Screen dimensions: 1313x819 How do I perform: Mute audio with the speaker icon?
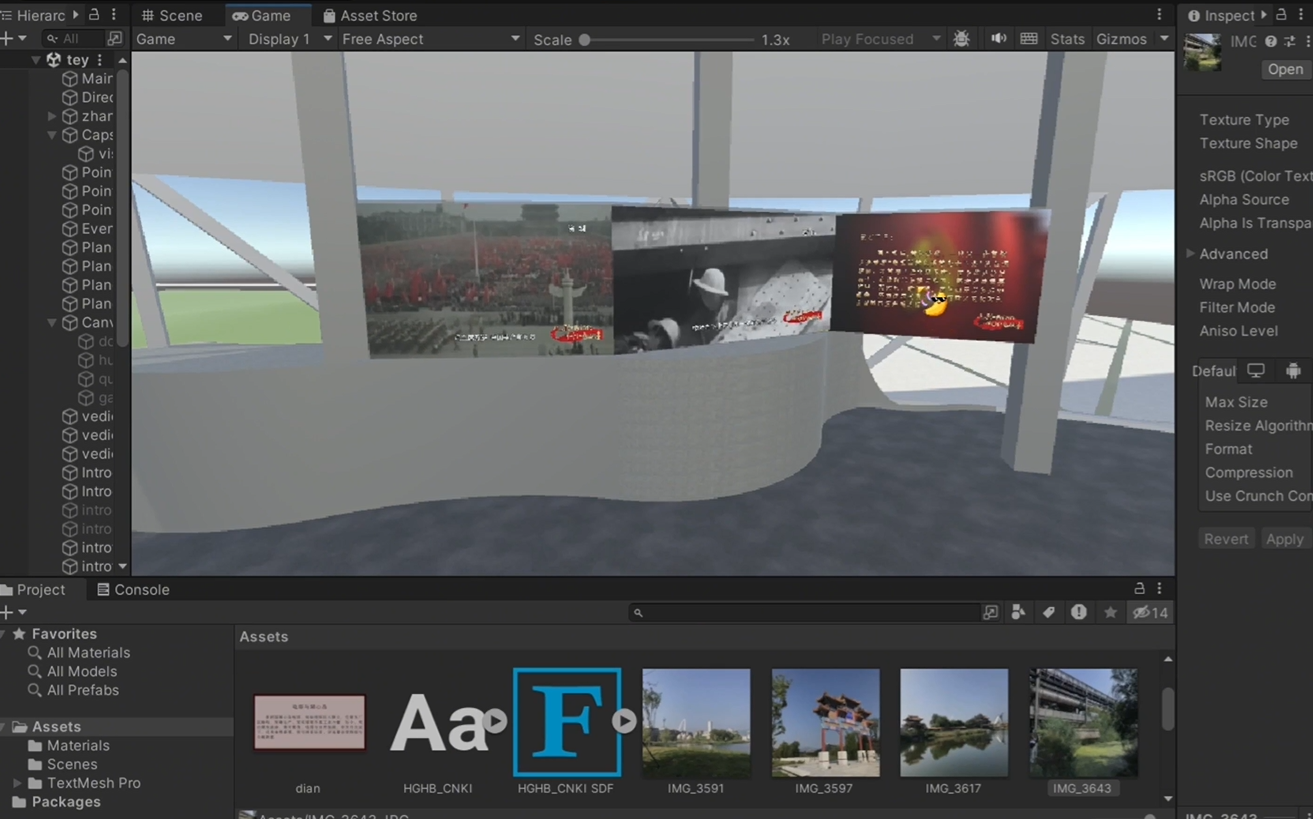tap(998, 39)
